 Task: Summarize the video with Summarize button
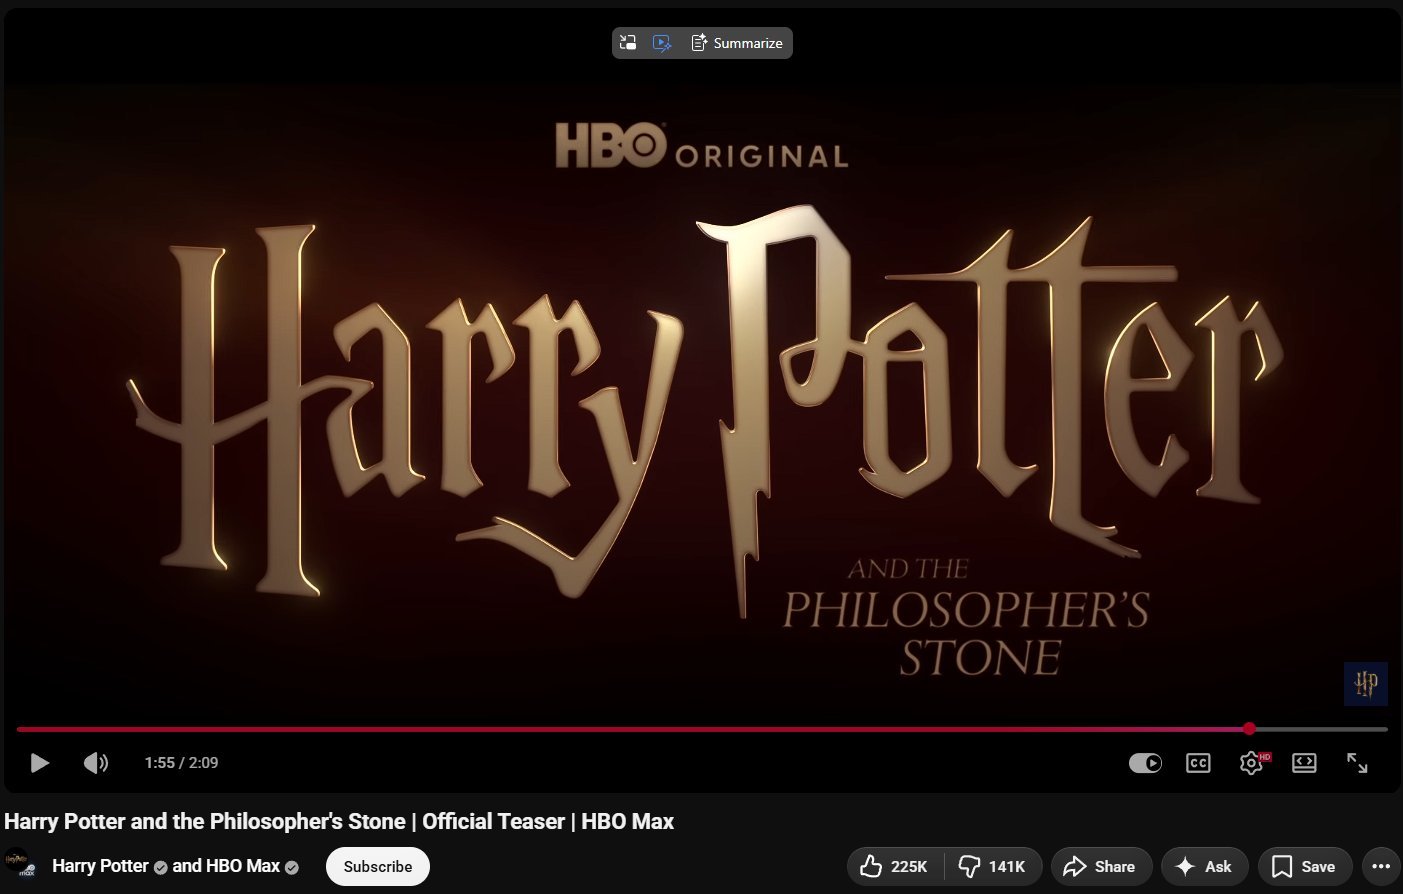pyautogui.click(x=737, y=43)
